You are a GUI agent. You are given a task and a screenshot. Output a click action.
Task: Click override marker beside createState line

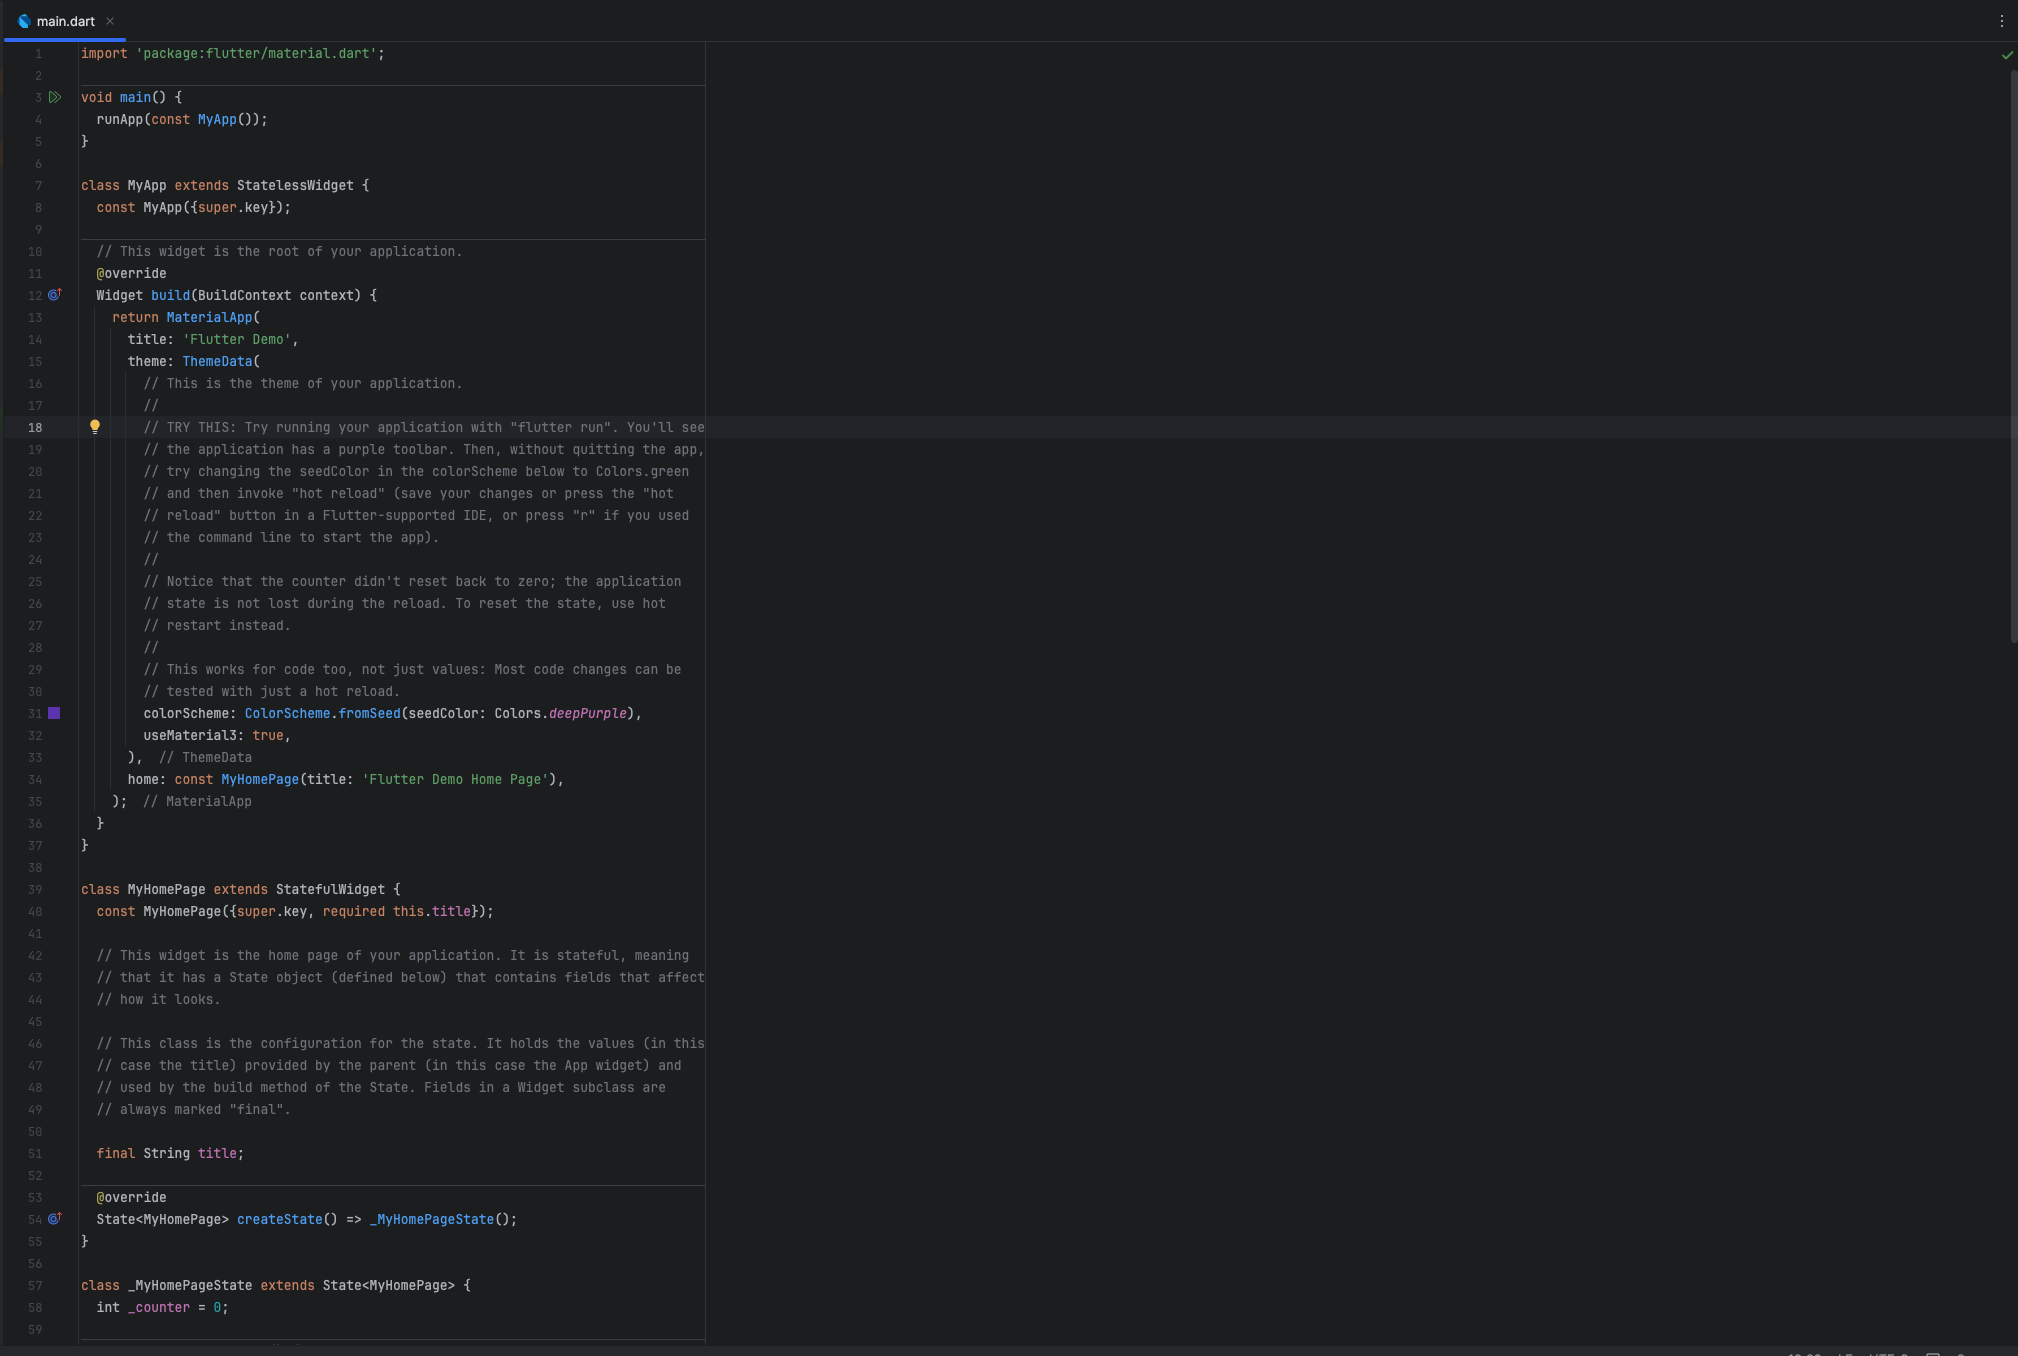pos(55,1219)
